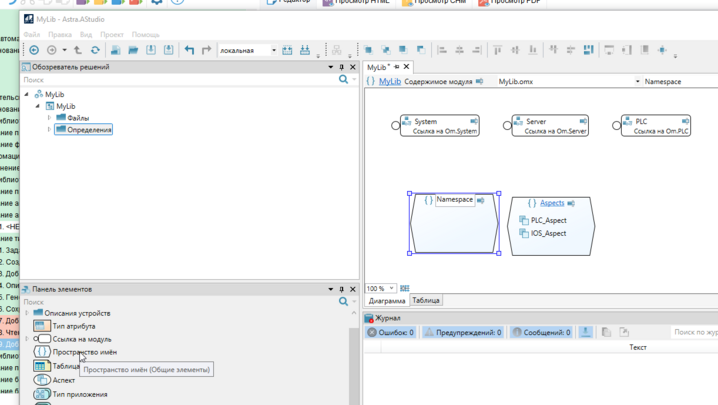Image resolution: width=718 pixels, height=405 pixels.
Task: Select the Тип атрибута element
Action: pyautogui.click(x=73, y=326)
